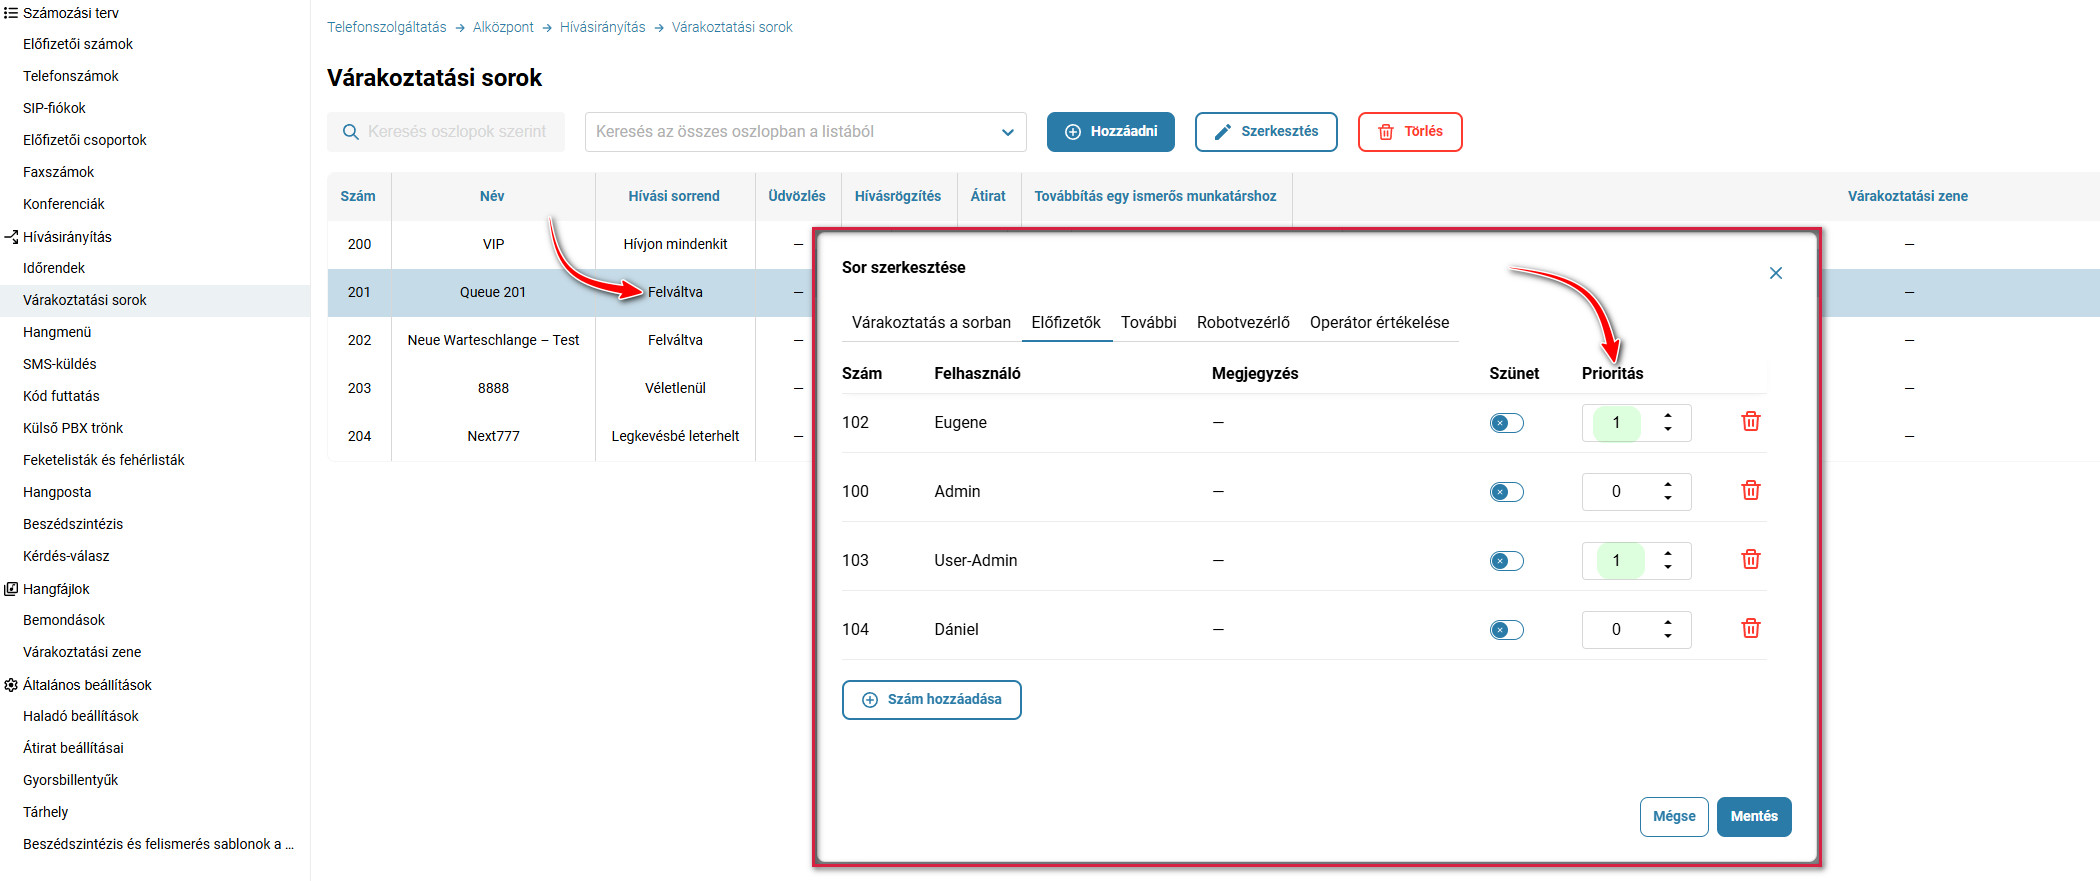Screen dimensions: 2100x881
Task: Open Kód futtatás in sidebar
Action: [x=61, y=396]
